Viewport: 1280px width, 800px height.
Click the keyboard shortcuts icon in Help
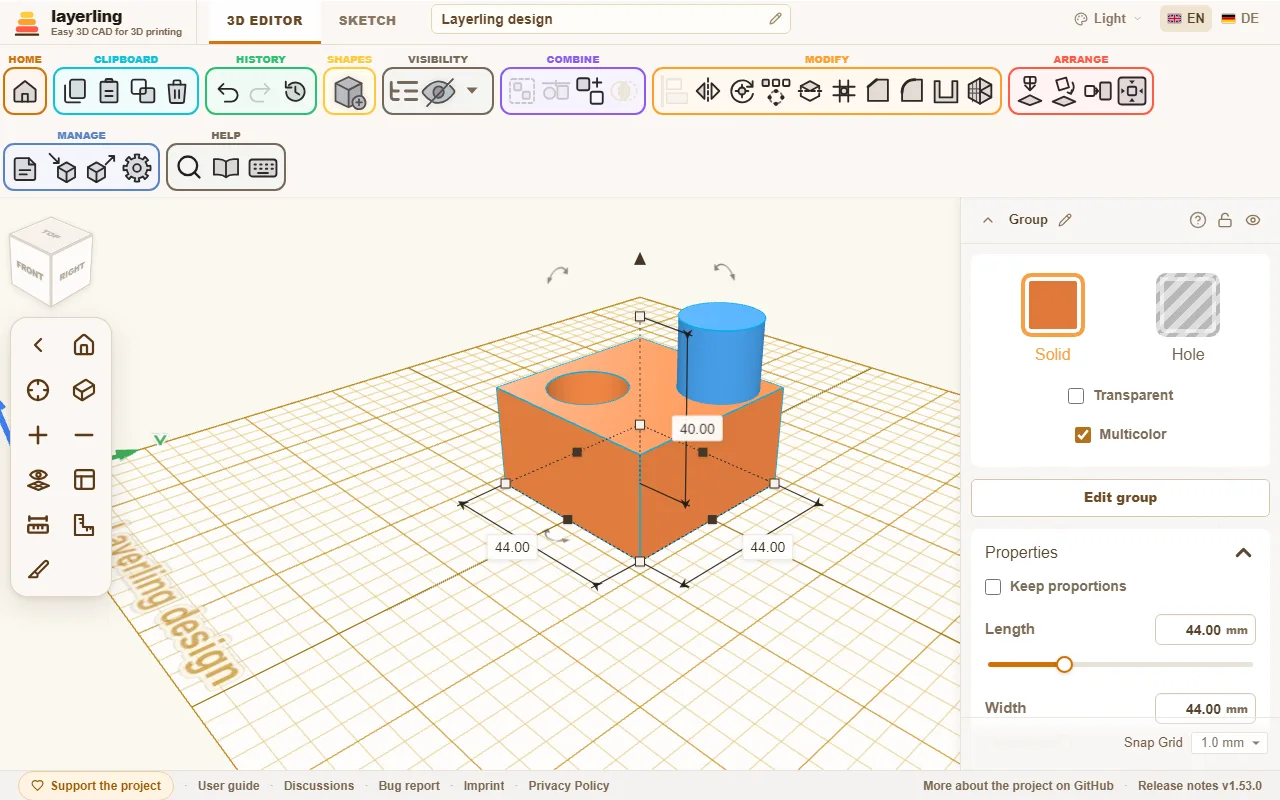pyautogui.click(x=263, y=168)
